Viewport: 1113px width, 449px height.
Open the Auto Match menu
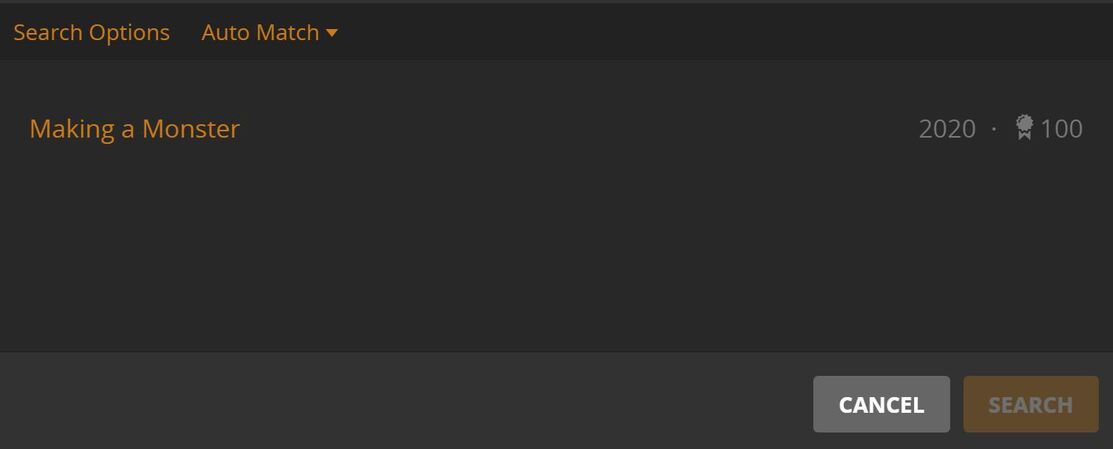270,33
